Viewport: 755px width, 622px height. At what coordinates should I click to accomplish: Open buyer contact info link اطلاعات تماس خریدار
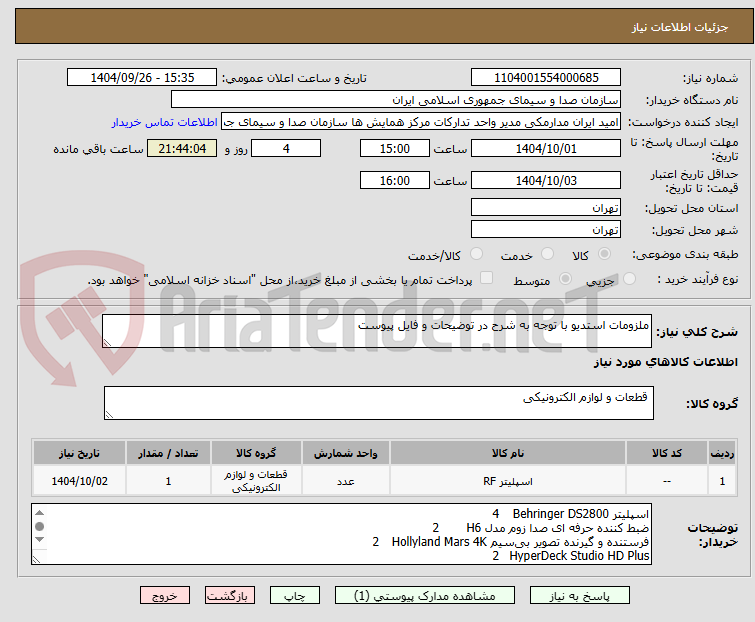point(165,122)
